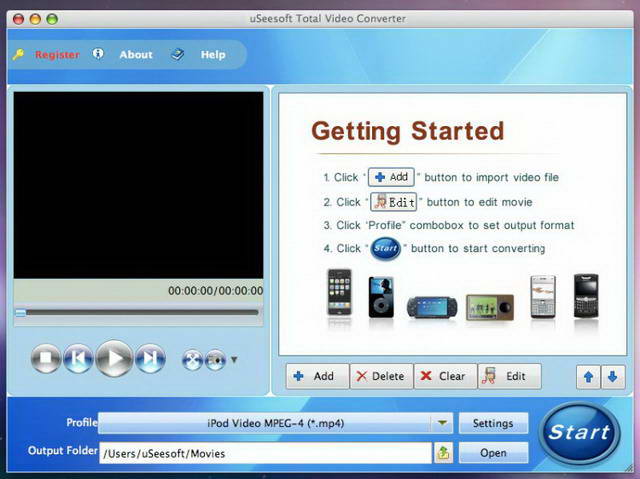This screenshot has height=479, width=640.
Task: Expand snapshot options arrow
Action: 234,359
